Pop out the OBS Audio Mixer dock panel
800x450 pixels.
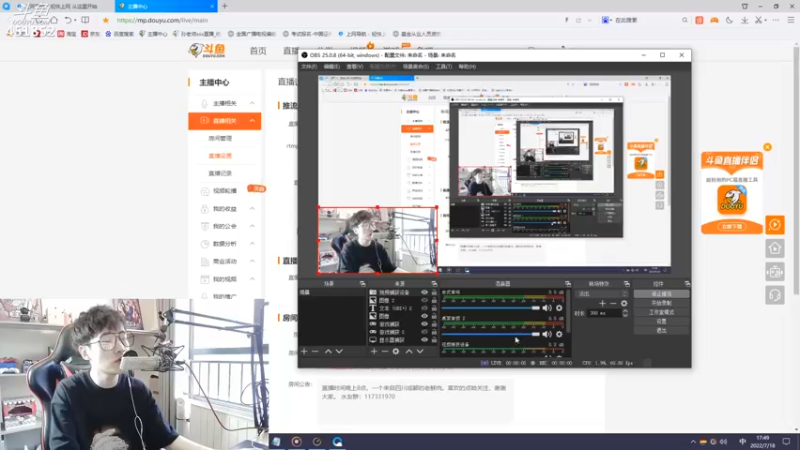567,284
